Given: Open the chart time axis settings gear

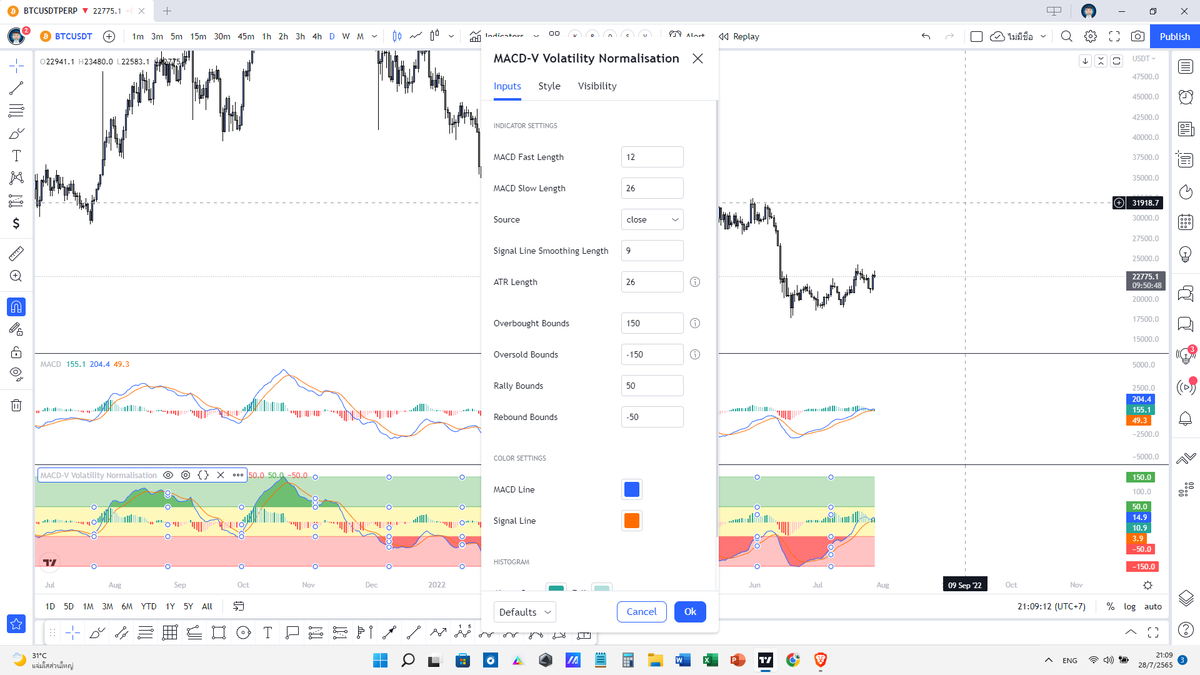Looking at the screenshot, I should (x=1147, y=585).
